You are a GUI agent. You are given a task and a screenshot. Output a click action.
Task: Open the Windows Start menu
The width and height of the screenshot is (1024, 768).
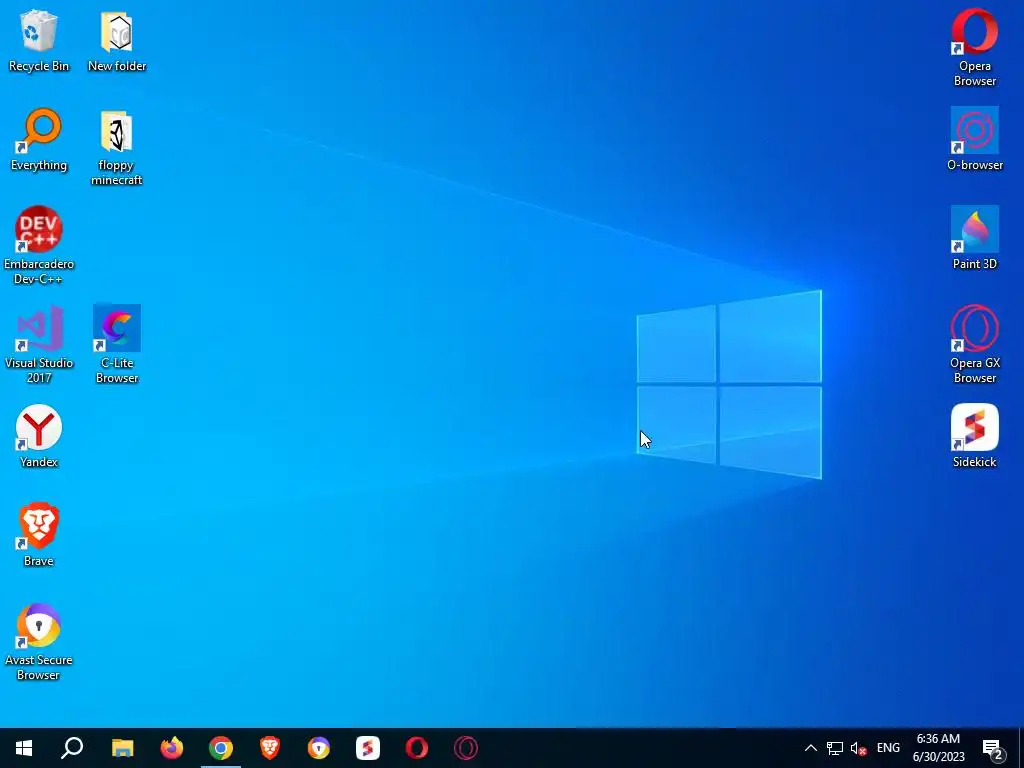[24, 748]
